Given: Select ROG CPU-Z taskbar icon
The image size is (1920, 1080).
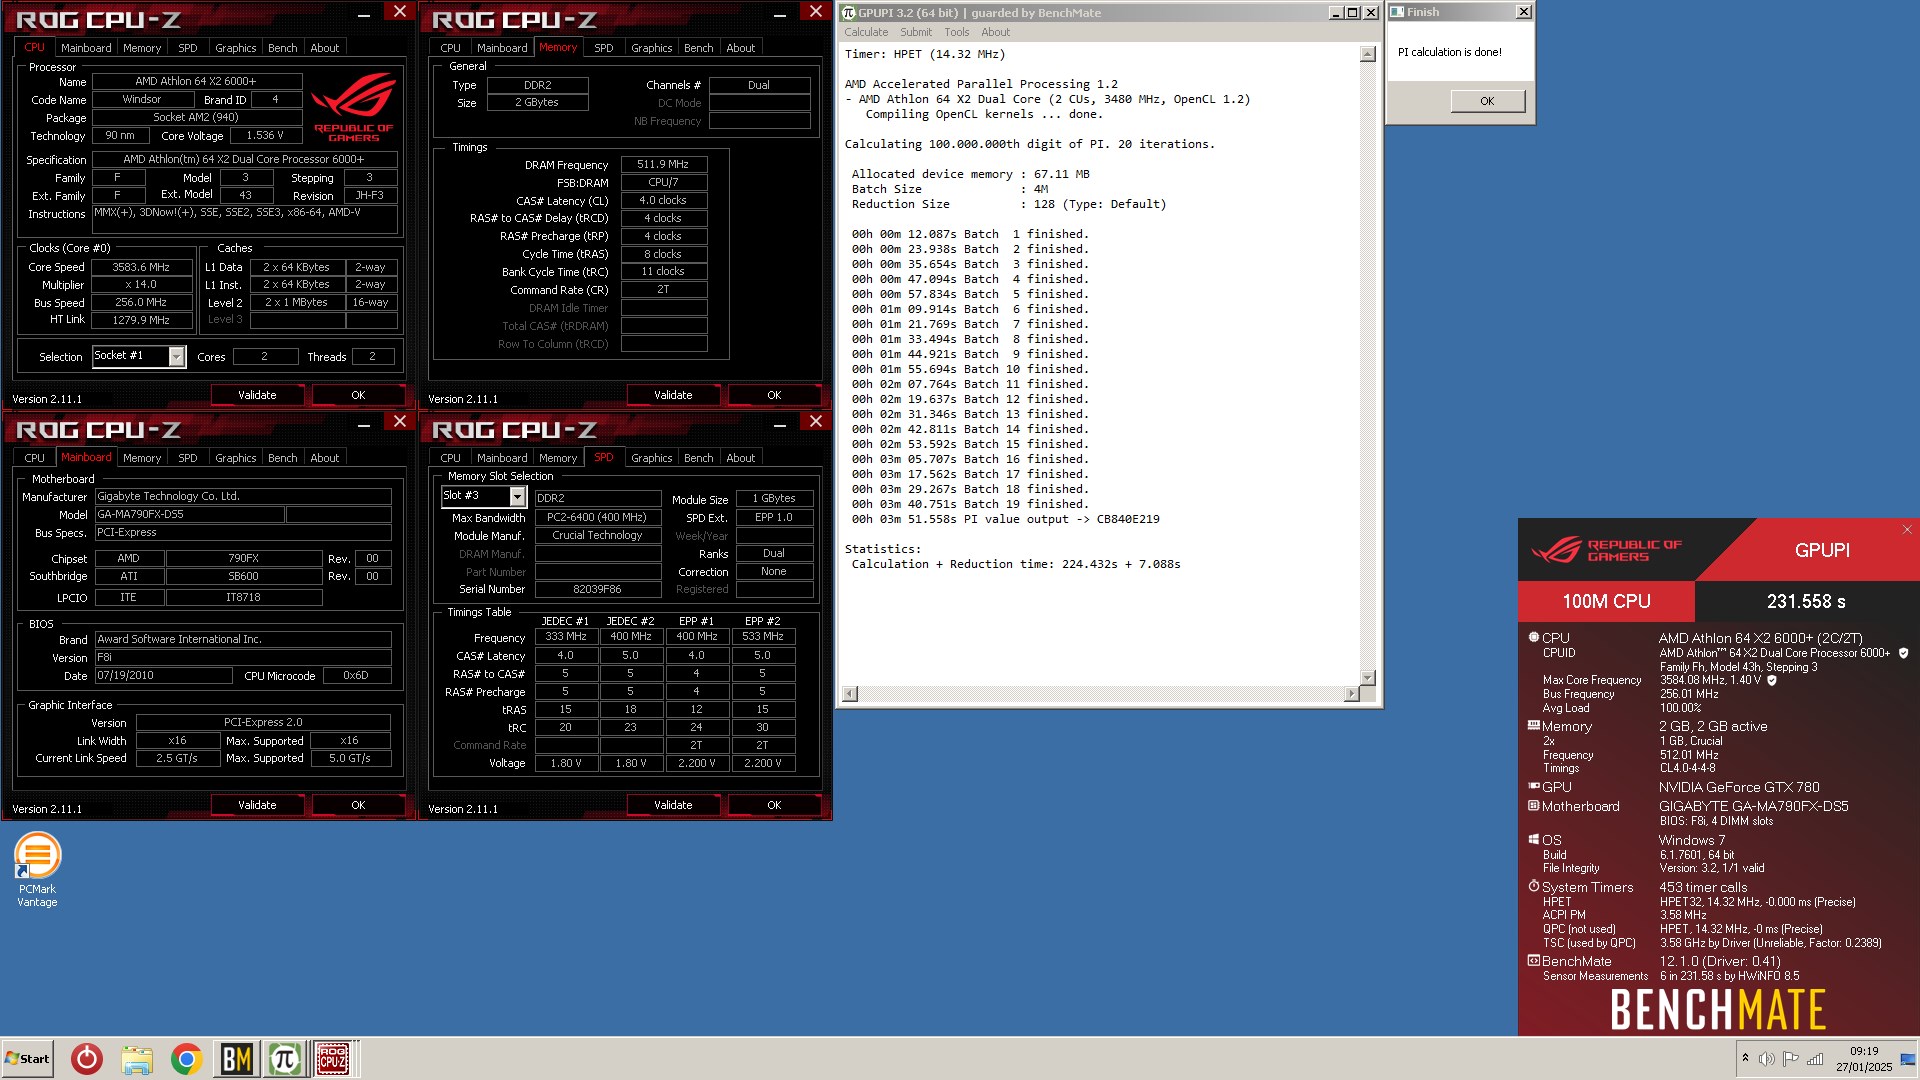Looking at the screenshot, I should pos(333,1058).
